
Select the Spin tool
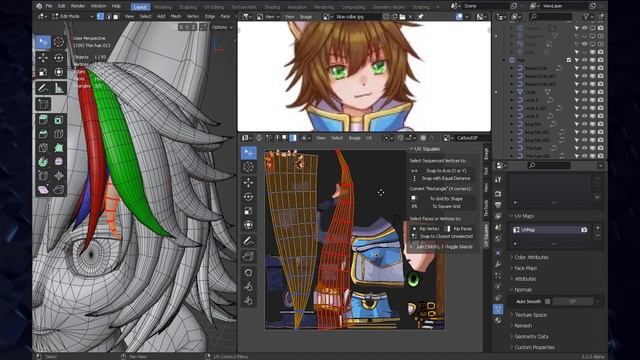click(x=43, y=162)
